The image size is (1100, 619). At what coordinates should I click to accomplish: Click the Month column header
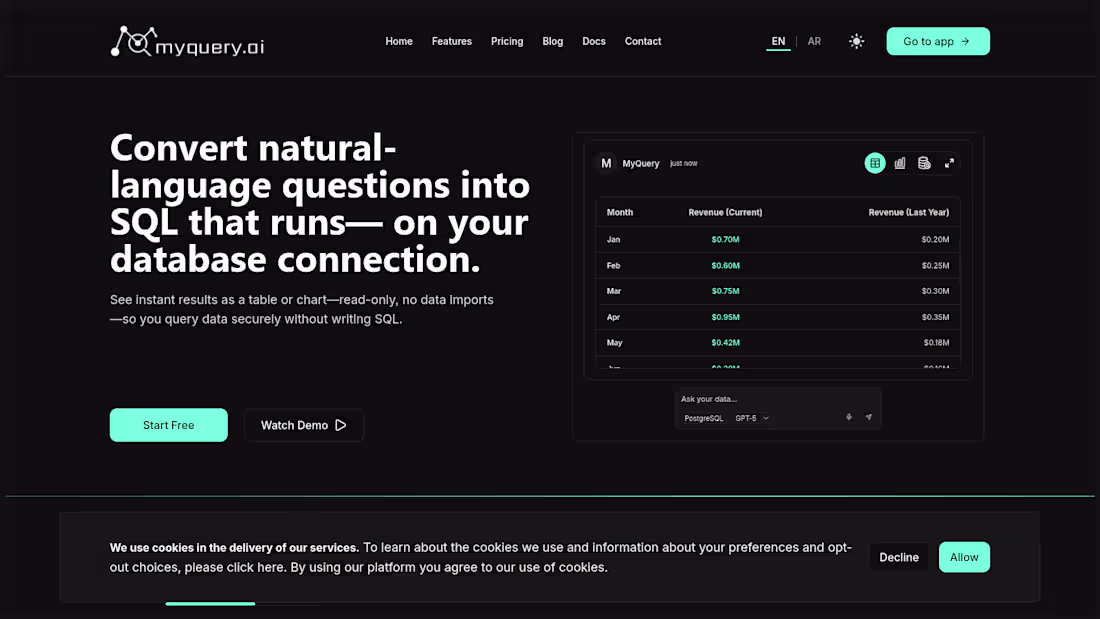(x=619, y=212)
